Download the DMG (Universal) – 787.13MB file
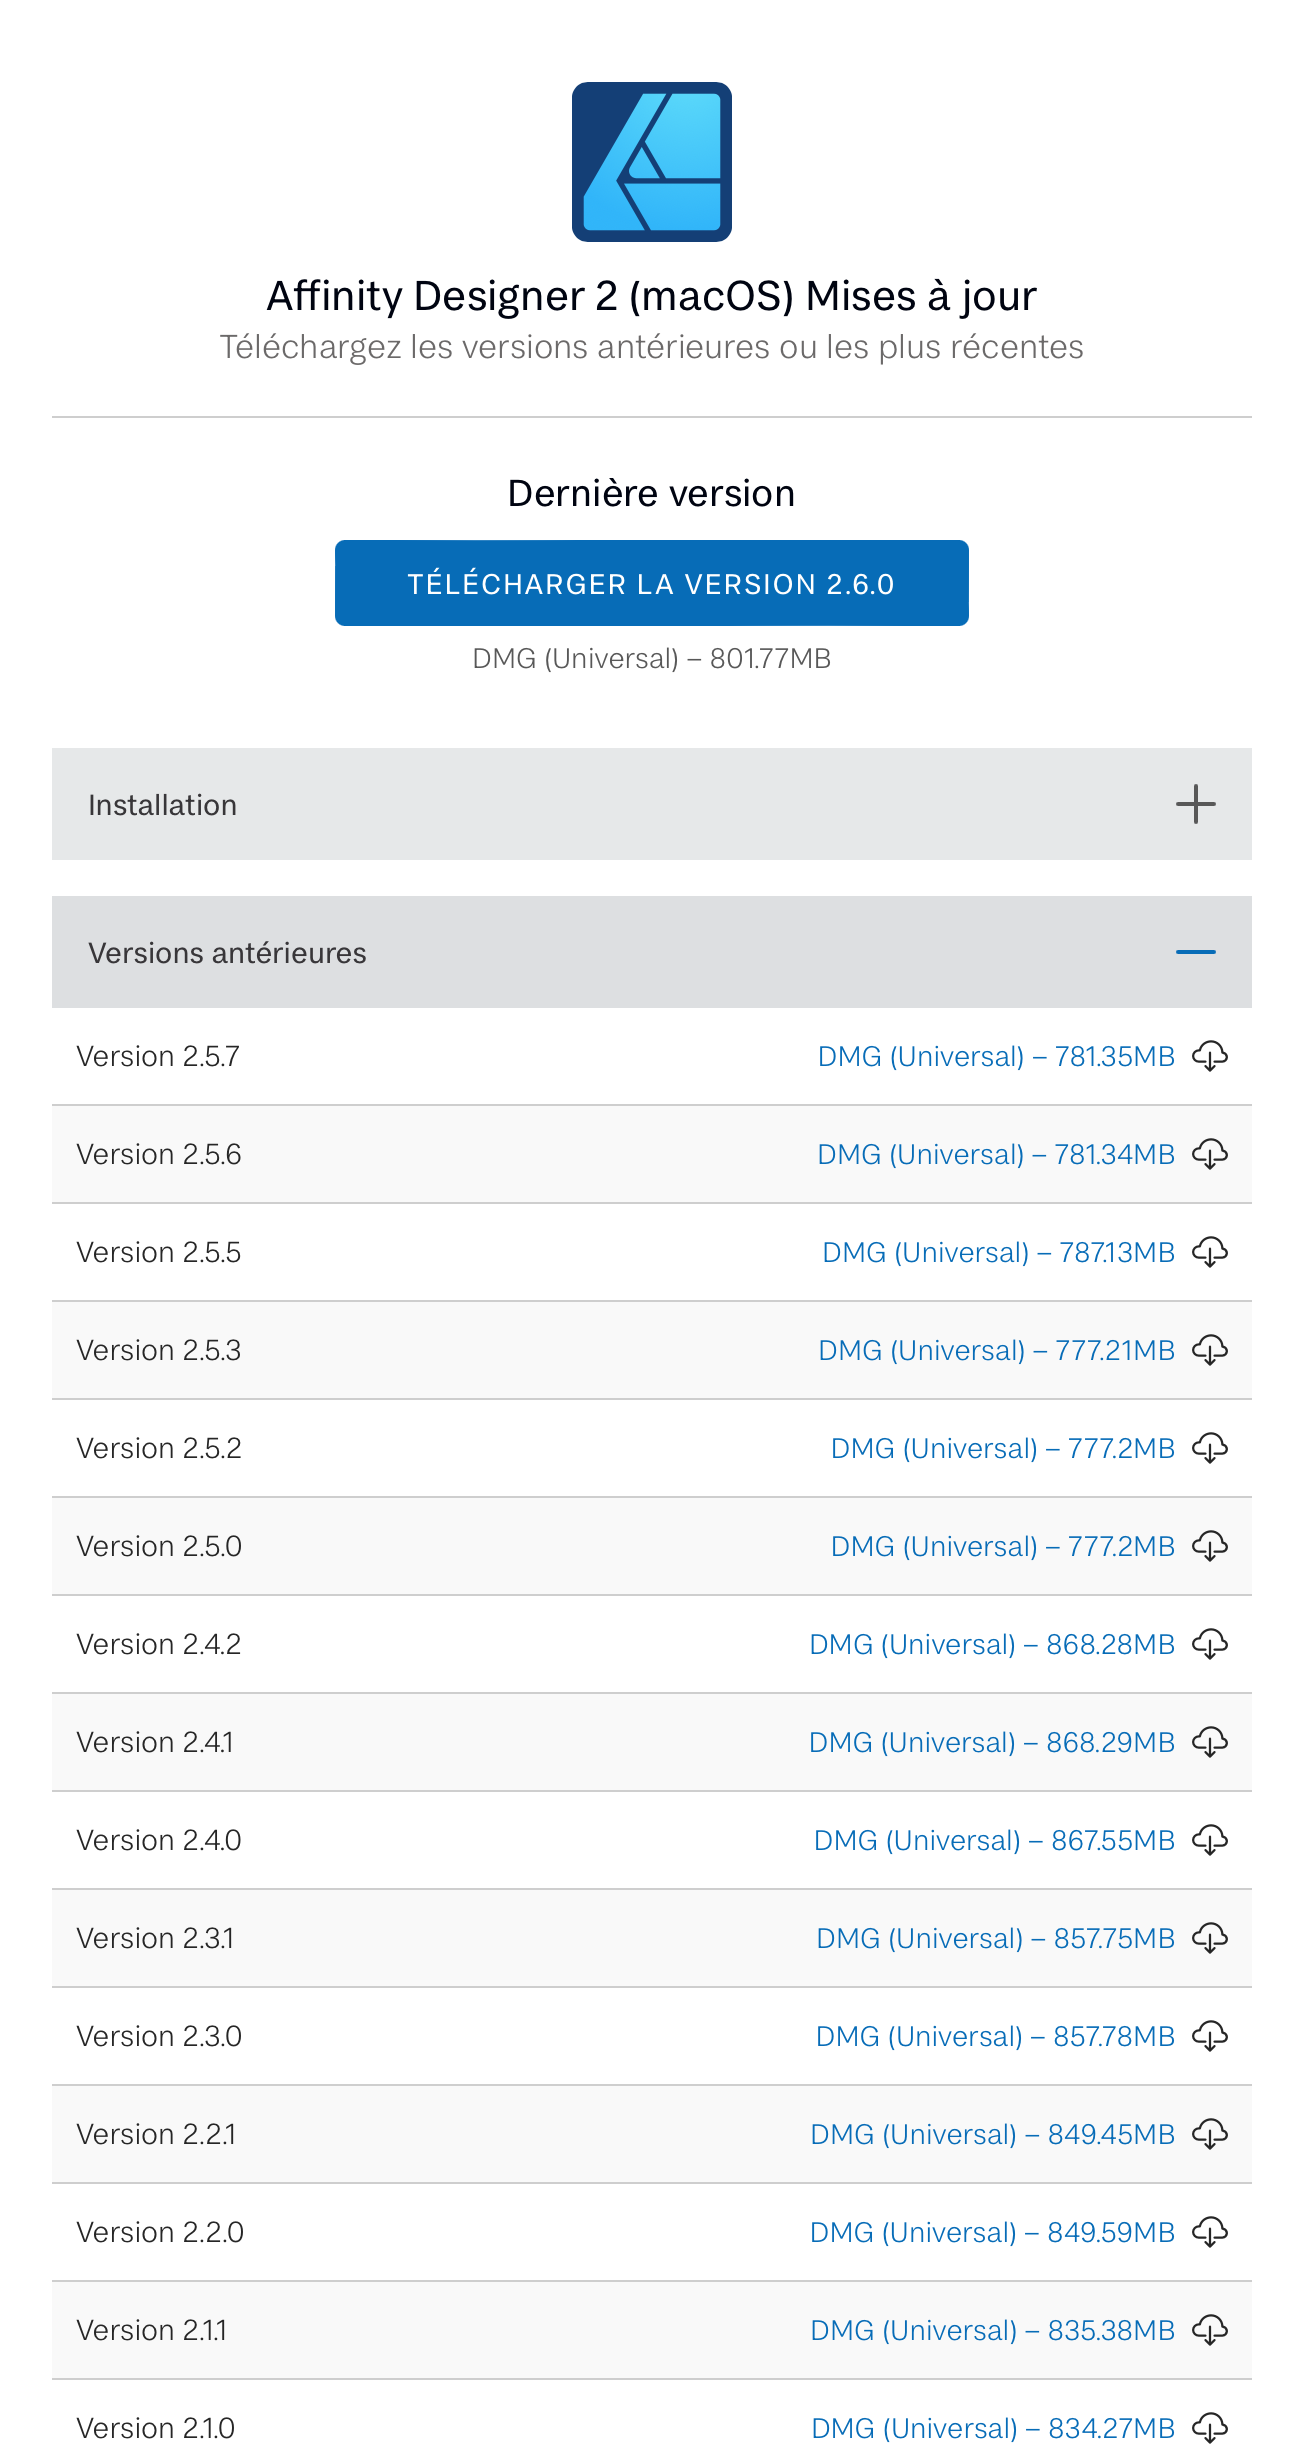 tap(998, 1252)
